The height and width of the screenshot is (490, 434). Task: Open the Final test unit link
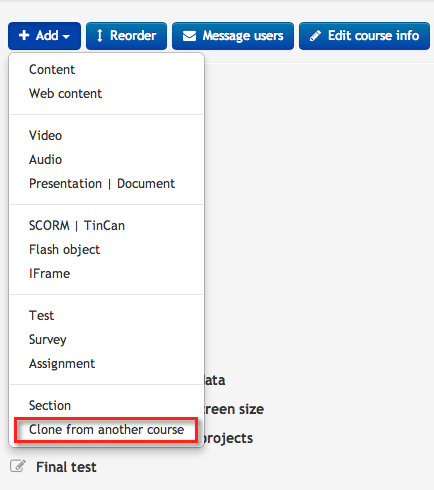[66, 467]
